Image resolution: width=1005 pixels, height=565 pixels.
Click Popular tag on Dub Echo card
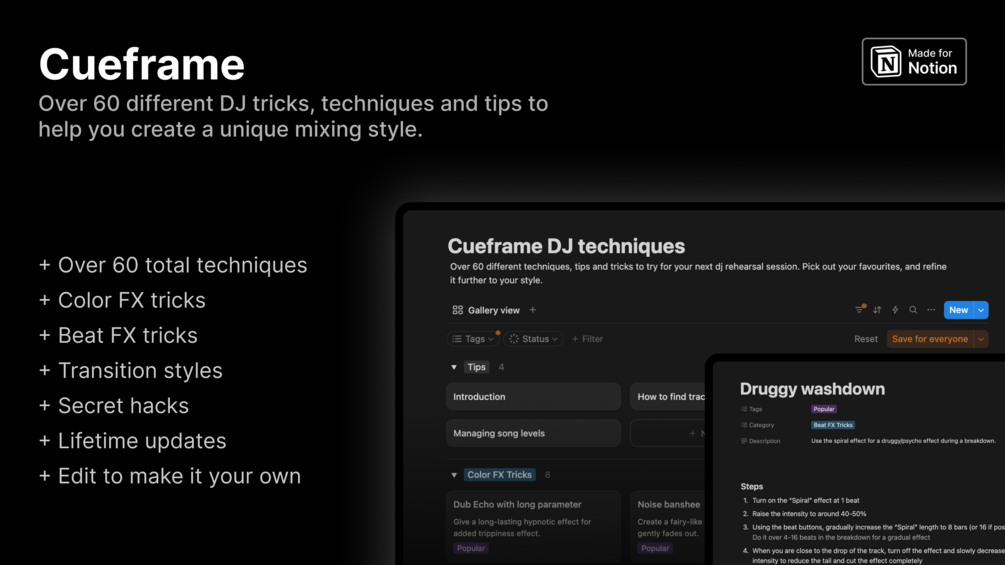(471, 548)
